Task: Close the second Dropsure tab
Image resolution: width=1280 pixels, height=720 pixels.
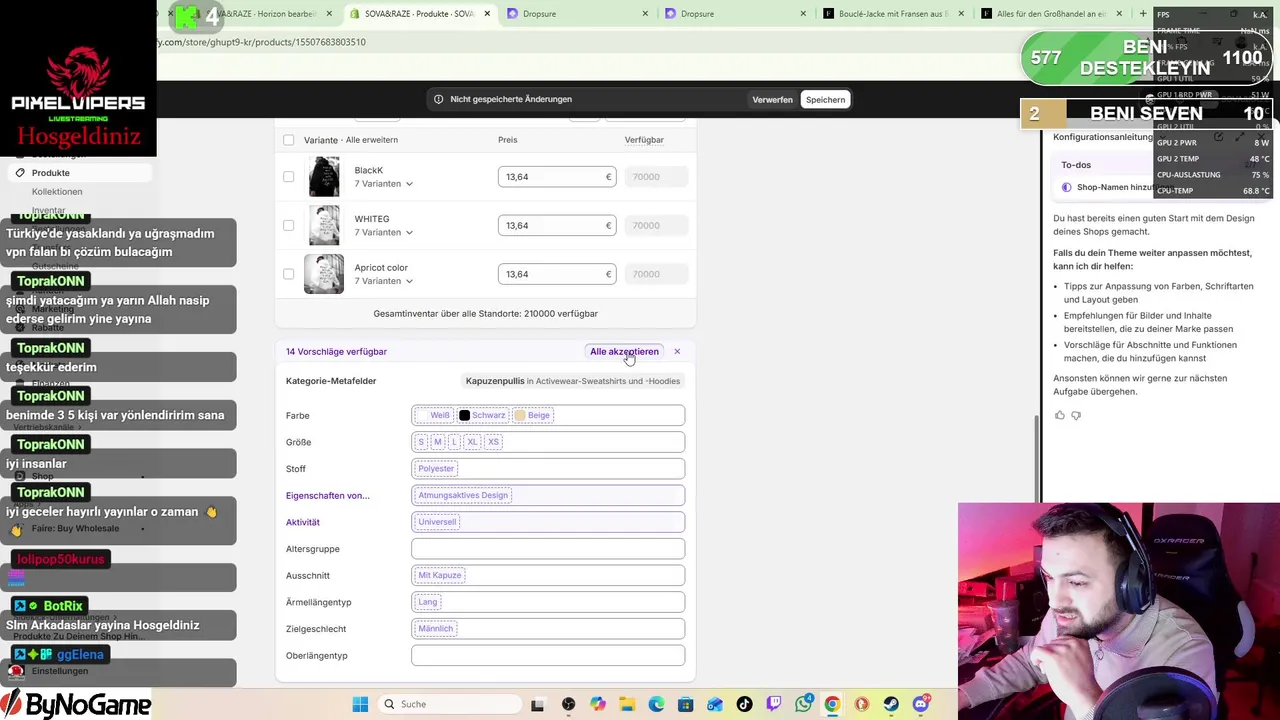Action: [x=803, y=14]
